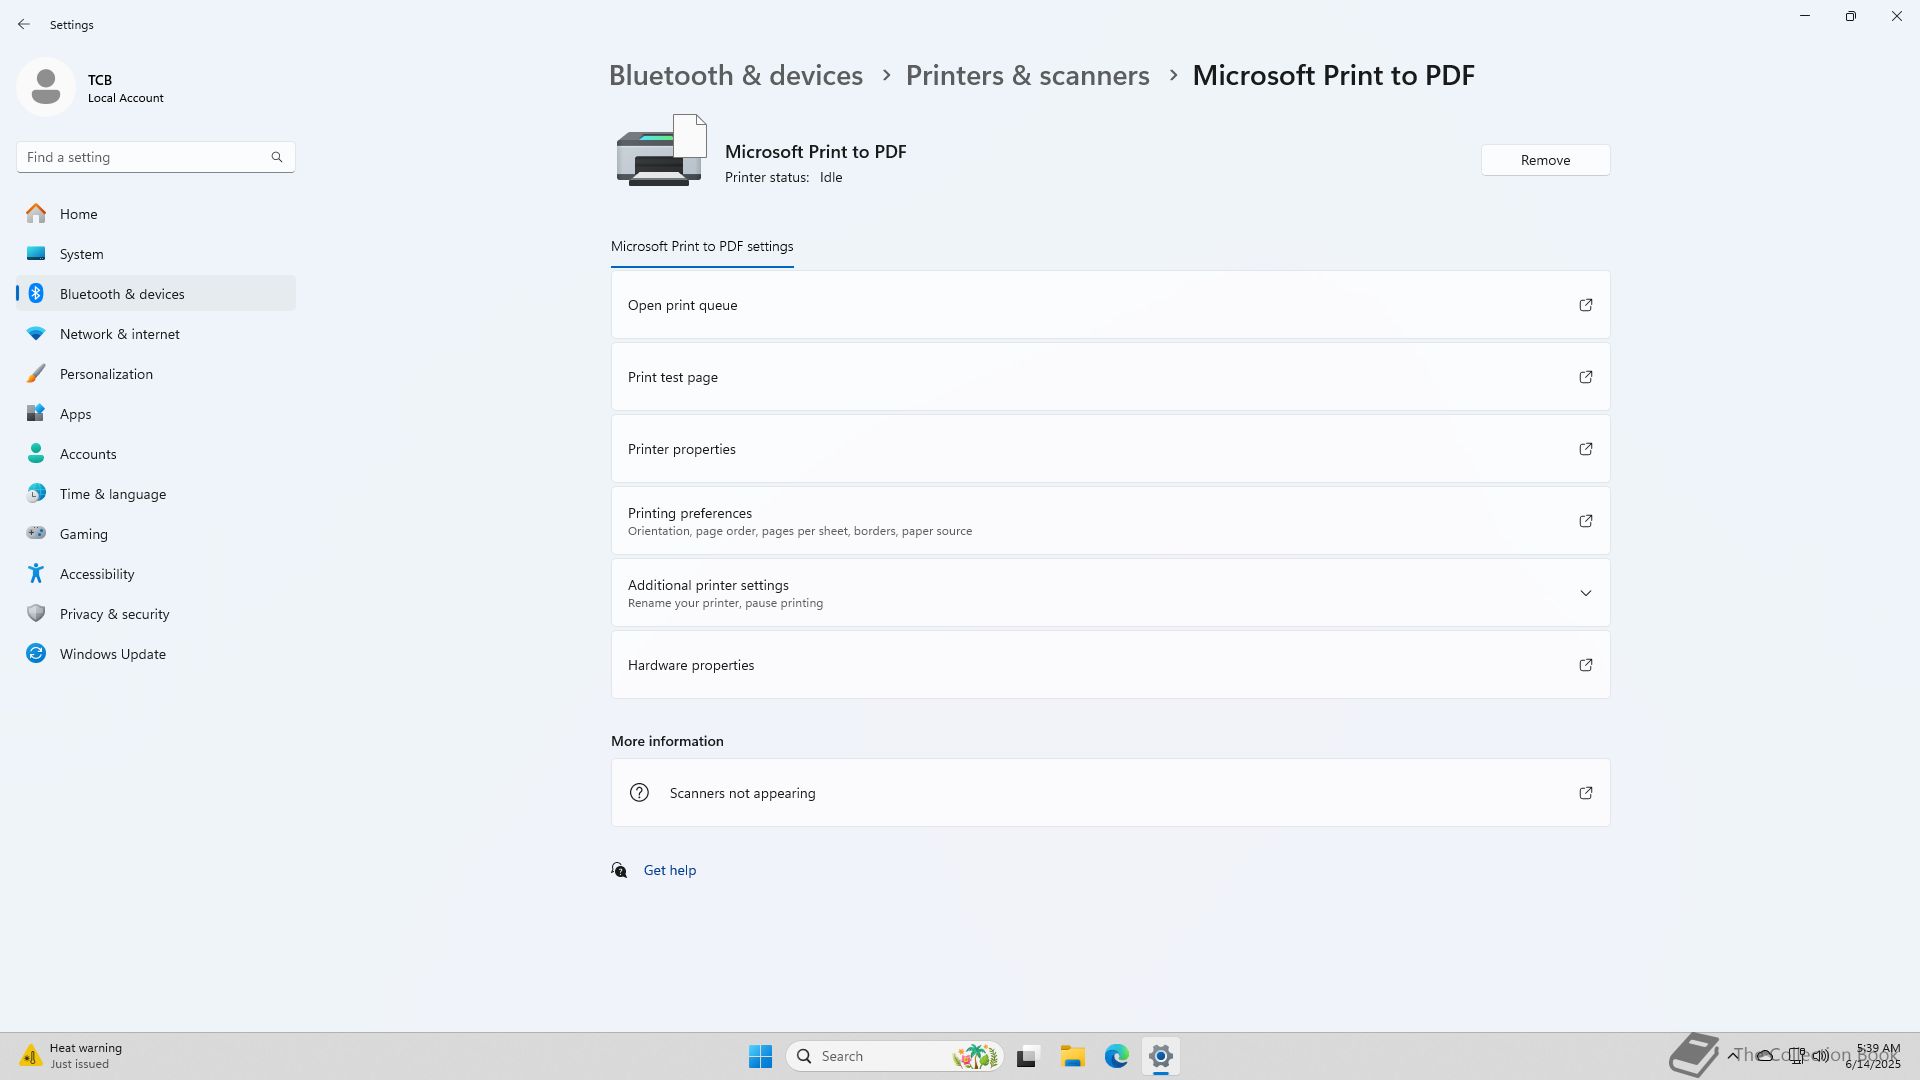Click the Privacy & security shield icon
1920x1080 pixels.
(36, 613)
